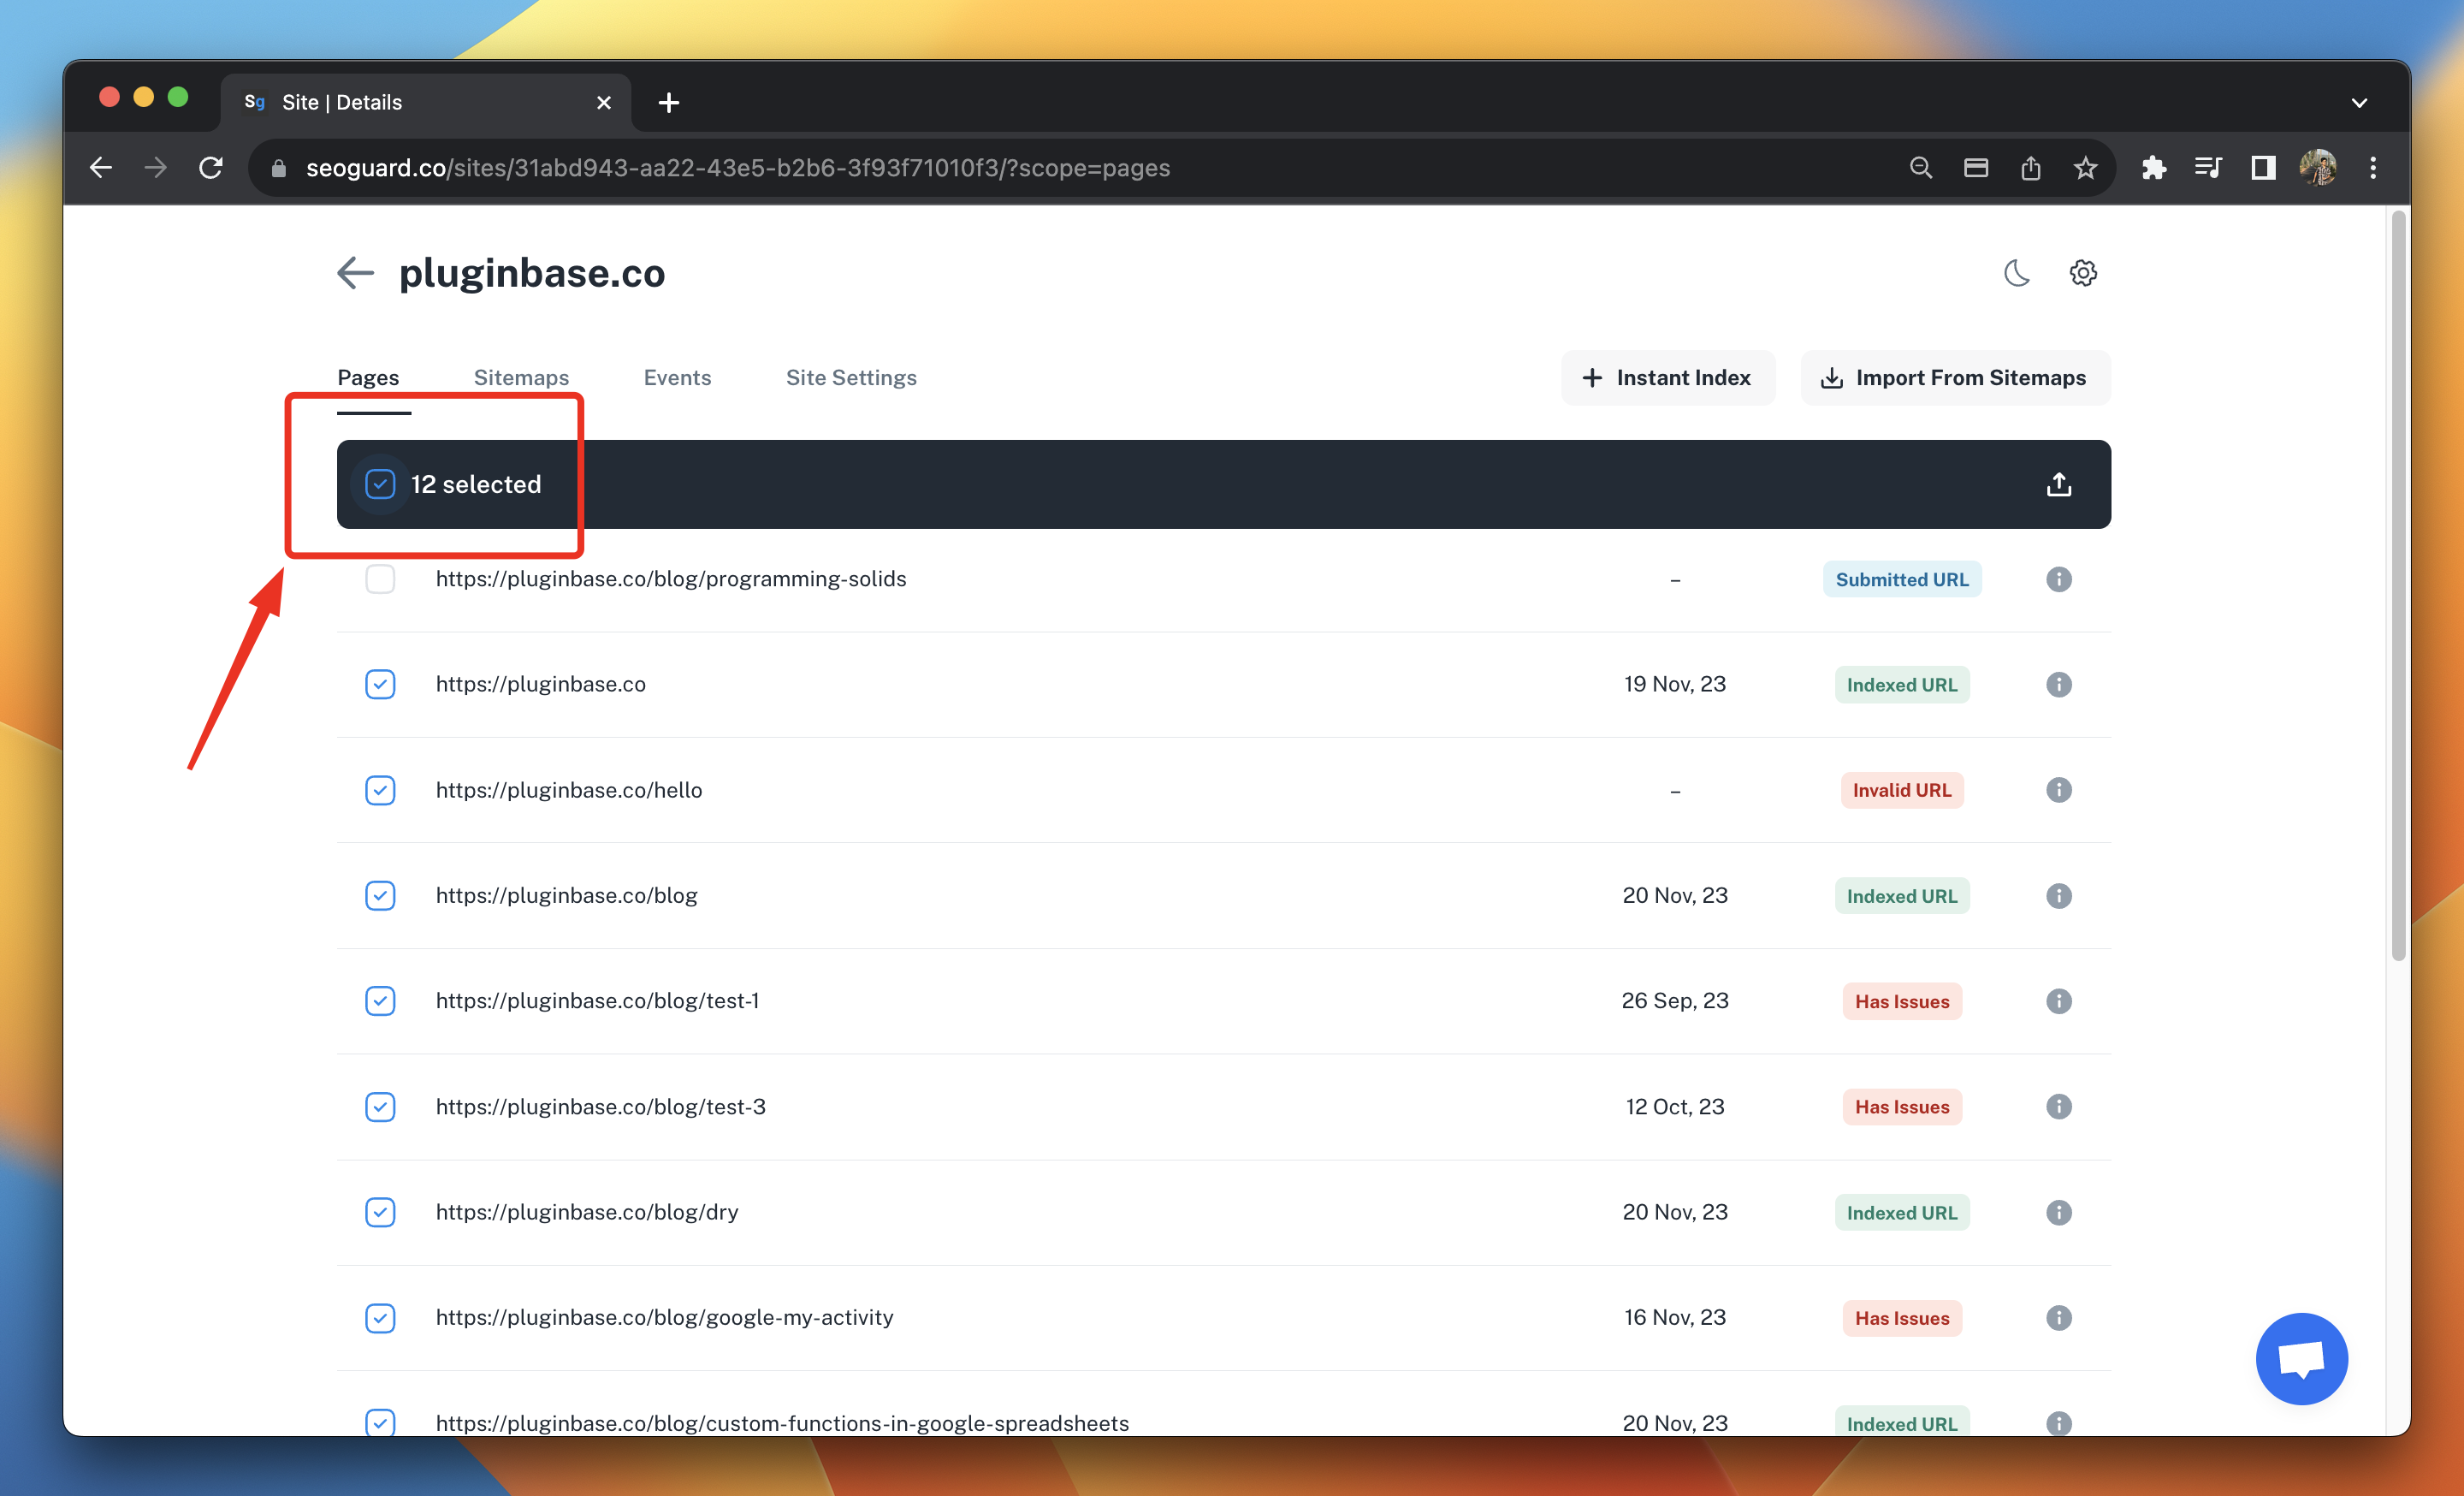Open the Events tab

click(x=677, y=378)
